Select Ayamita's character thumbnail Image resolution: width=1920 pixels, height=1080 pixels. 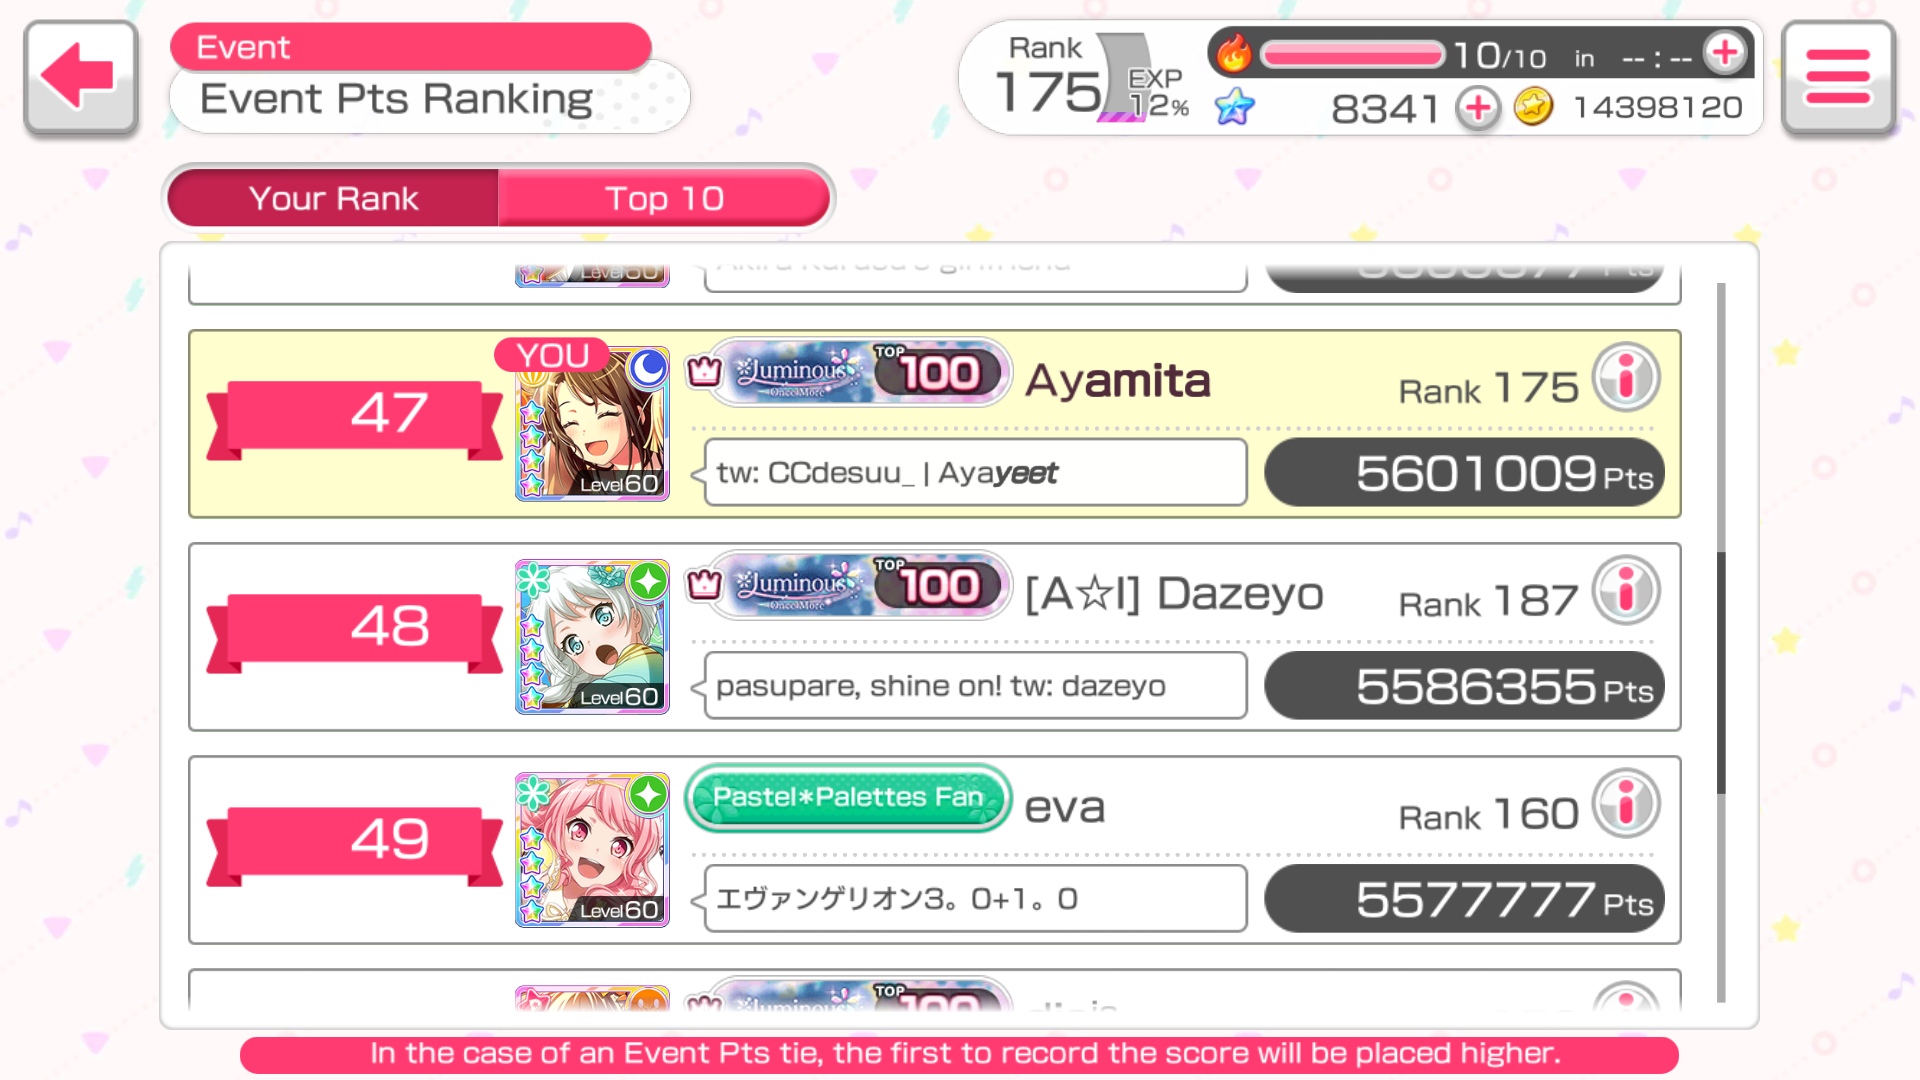tap(592, 424)
